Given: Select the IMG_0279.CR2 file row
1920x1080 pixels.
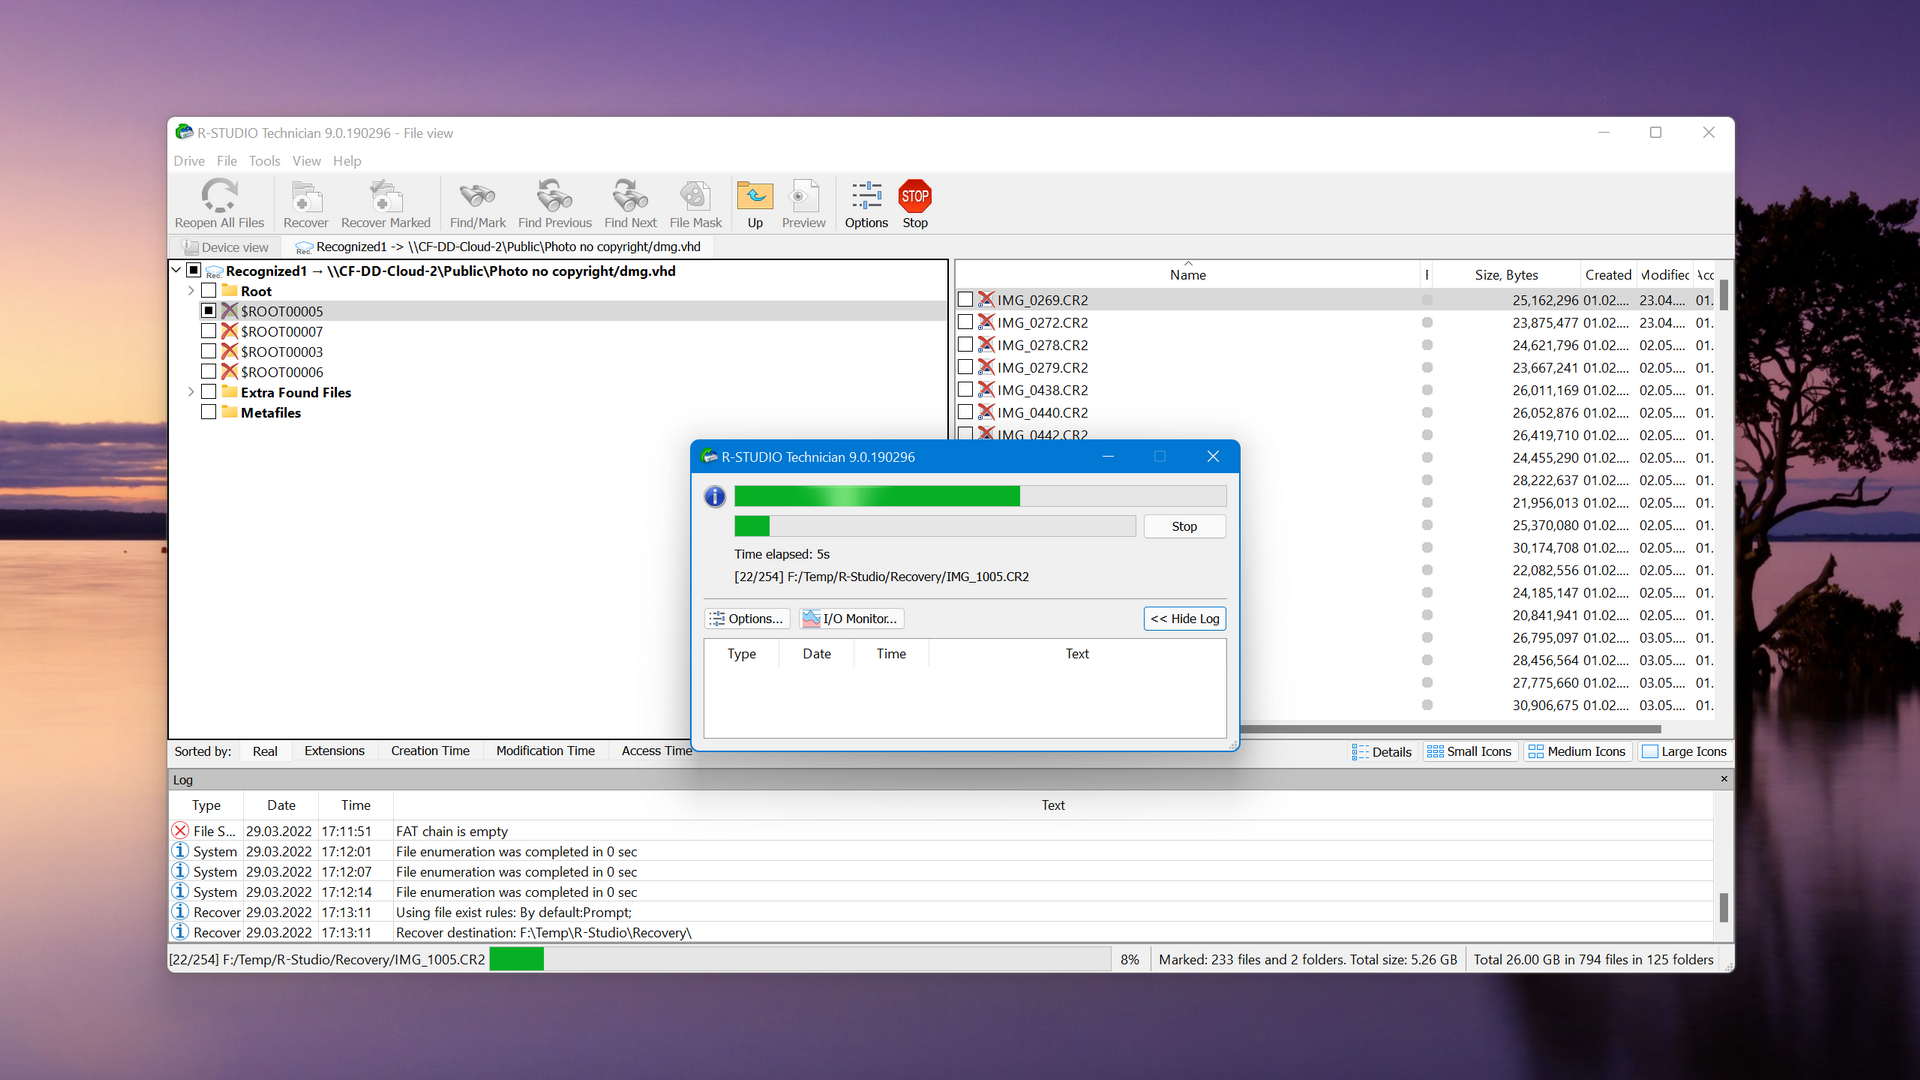Looking at the screenshot, I should click(1335, 367).
